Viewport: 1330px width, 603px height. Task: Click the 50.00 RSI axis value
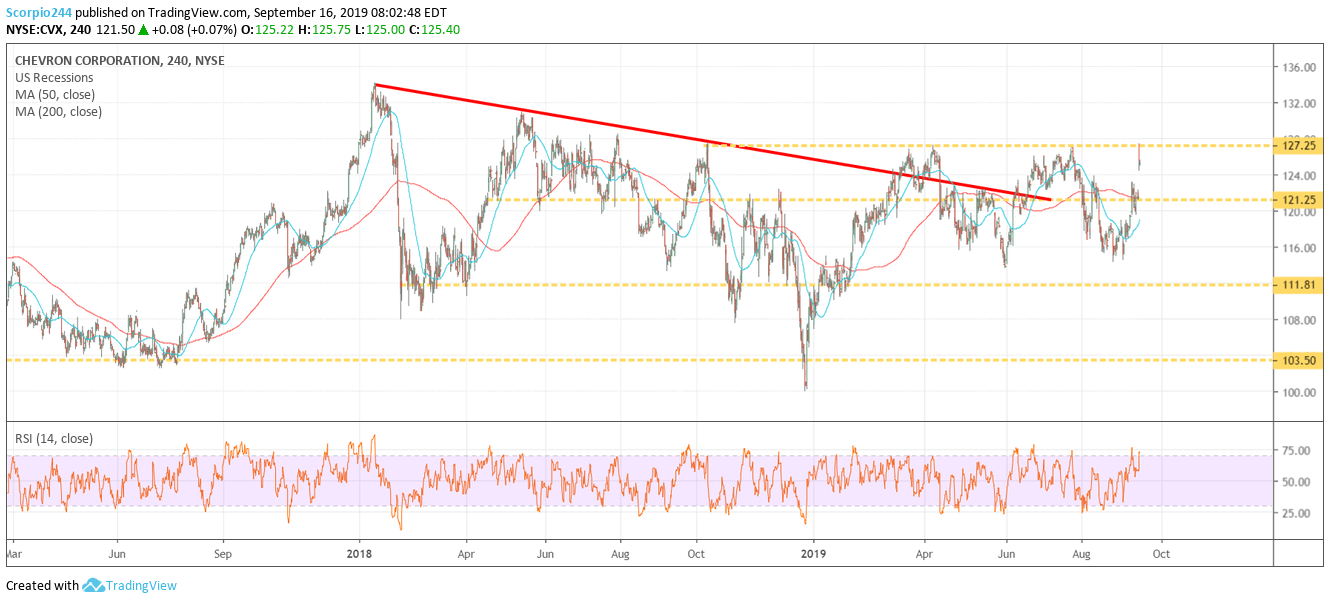click(x=1296, y=482)
